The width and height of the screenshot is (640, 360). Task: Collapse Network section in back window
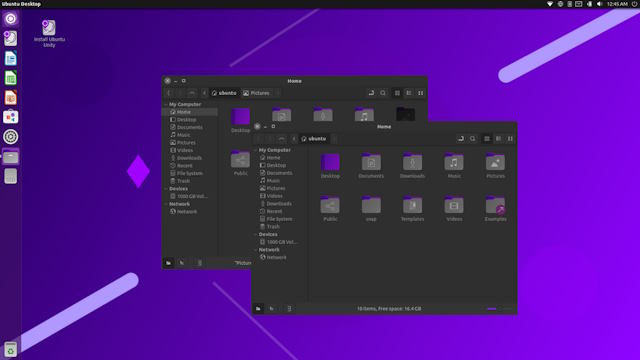[166, 204]
